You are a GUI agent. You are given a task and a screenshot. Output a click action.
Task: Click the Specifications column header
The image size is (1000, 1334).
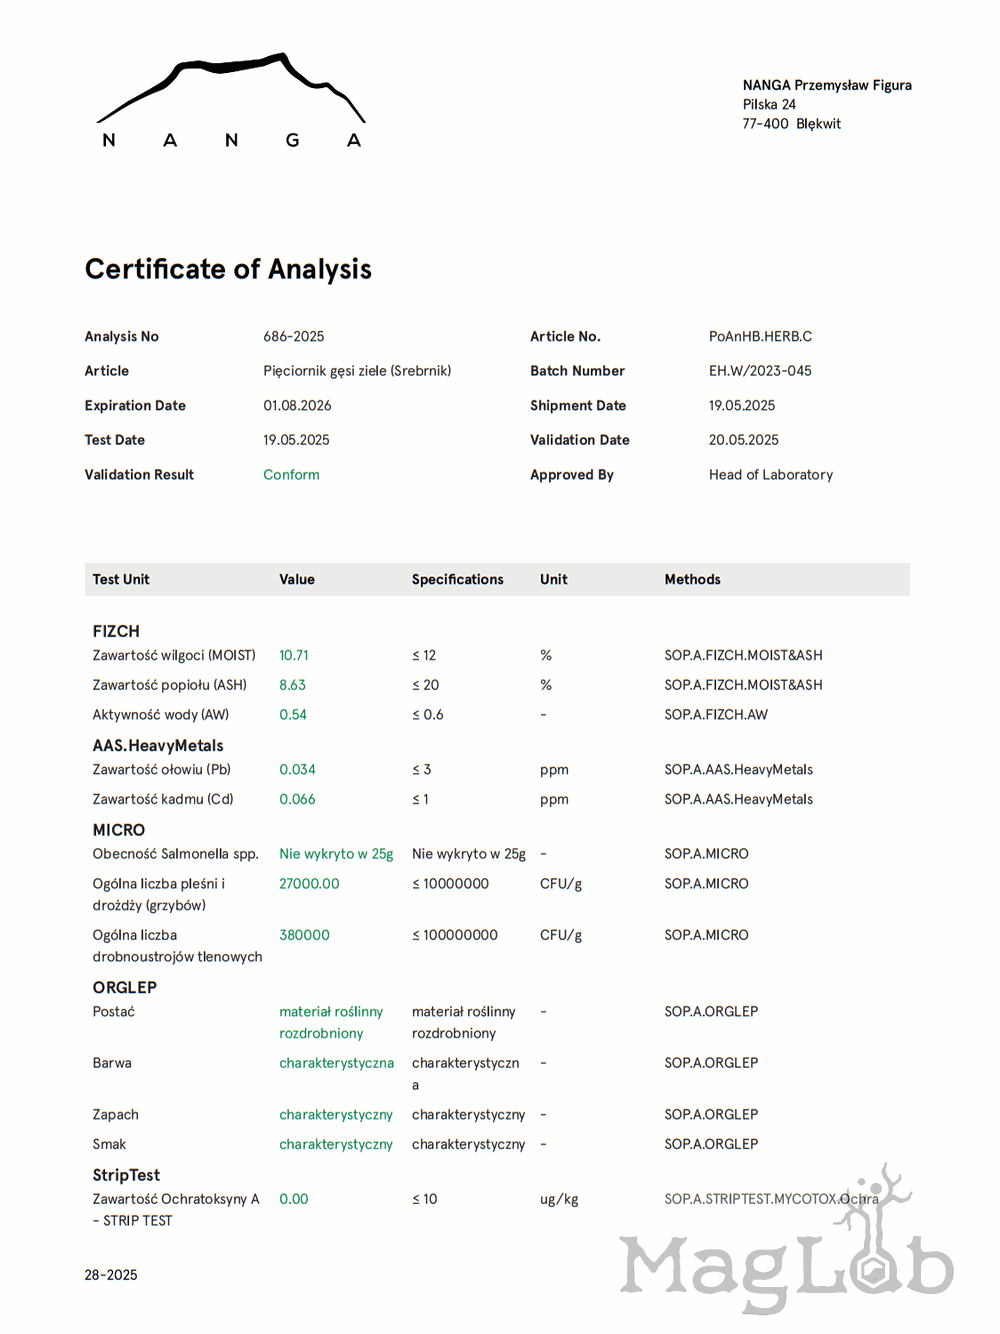457,580
